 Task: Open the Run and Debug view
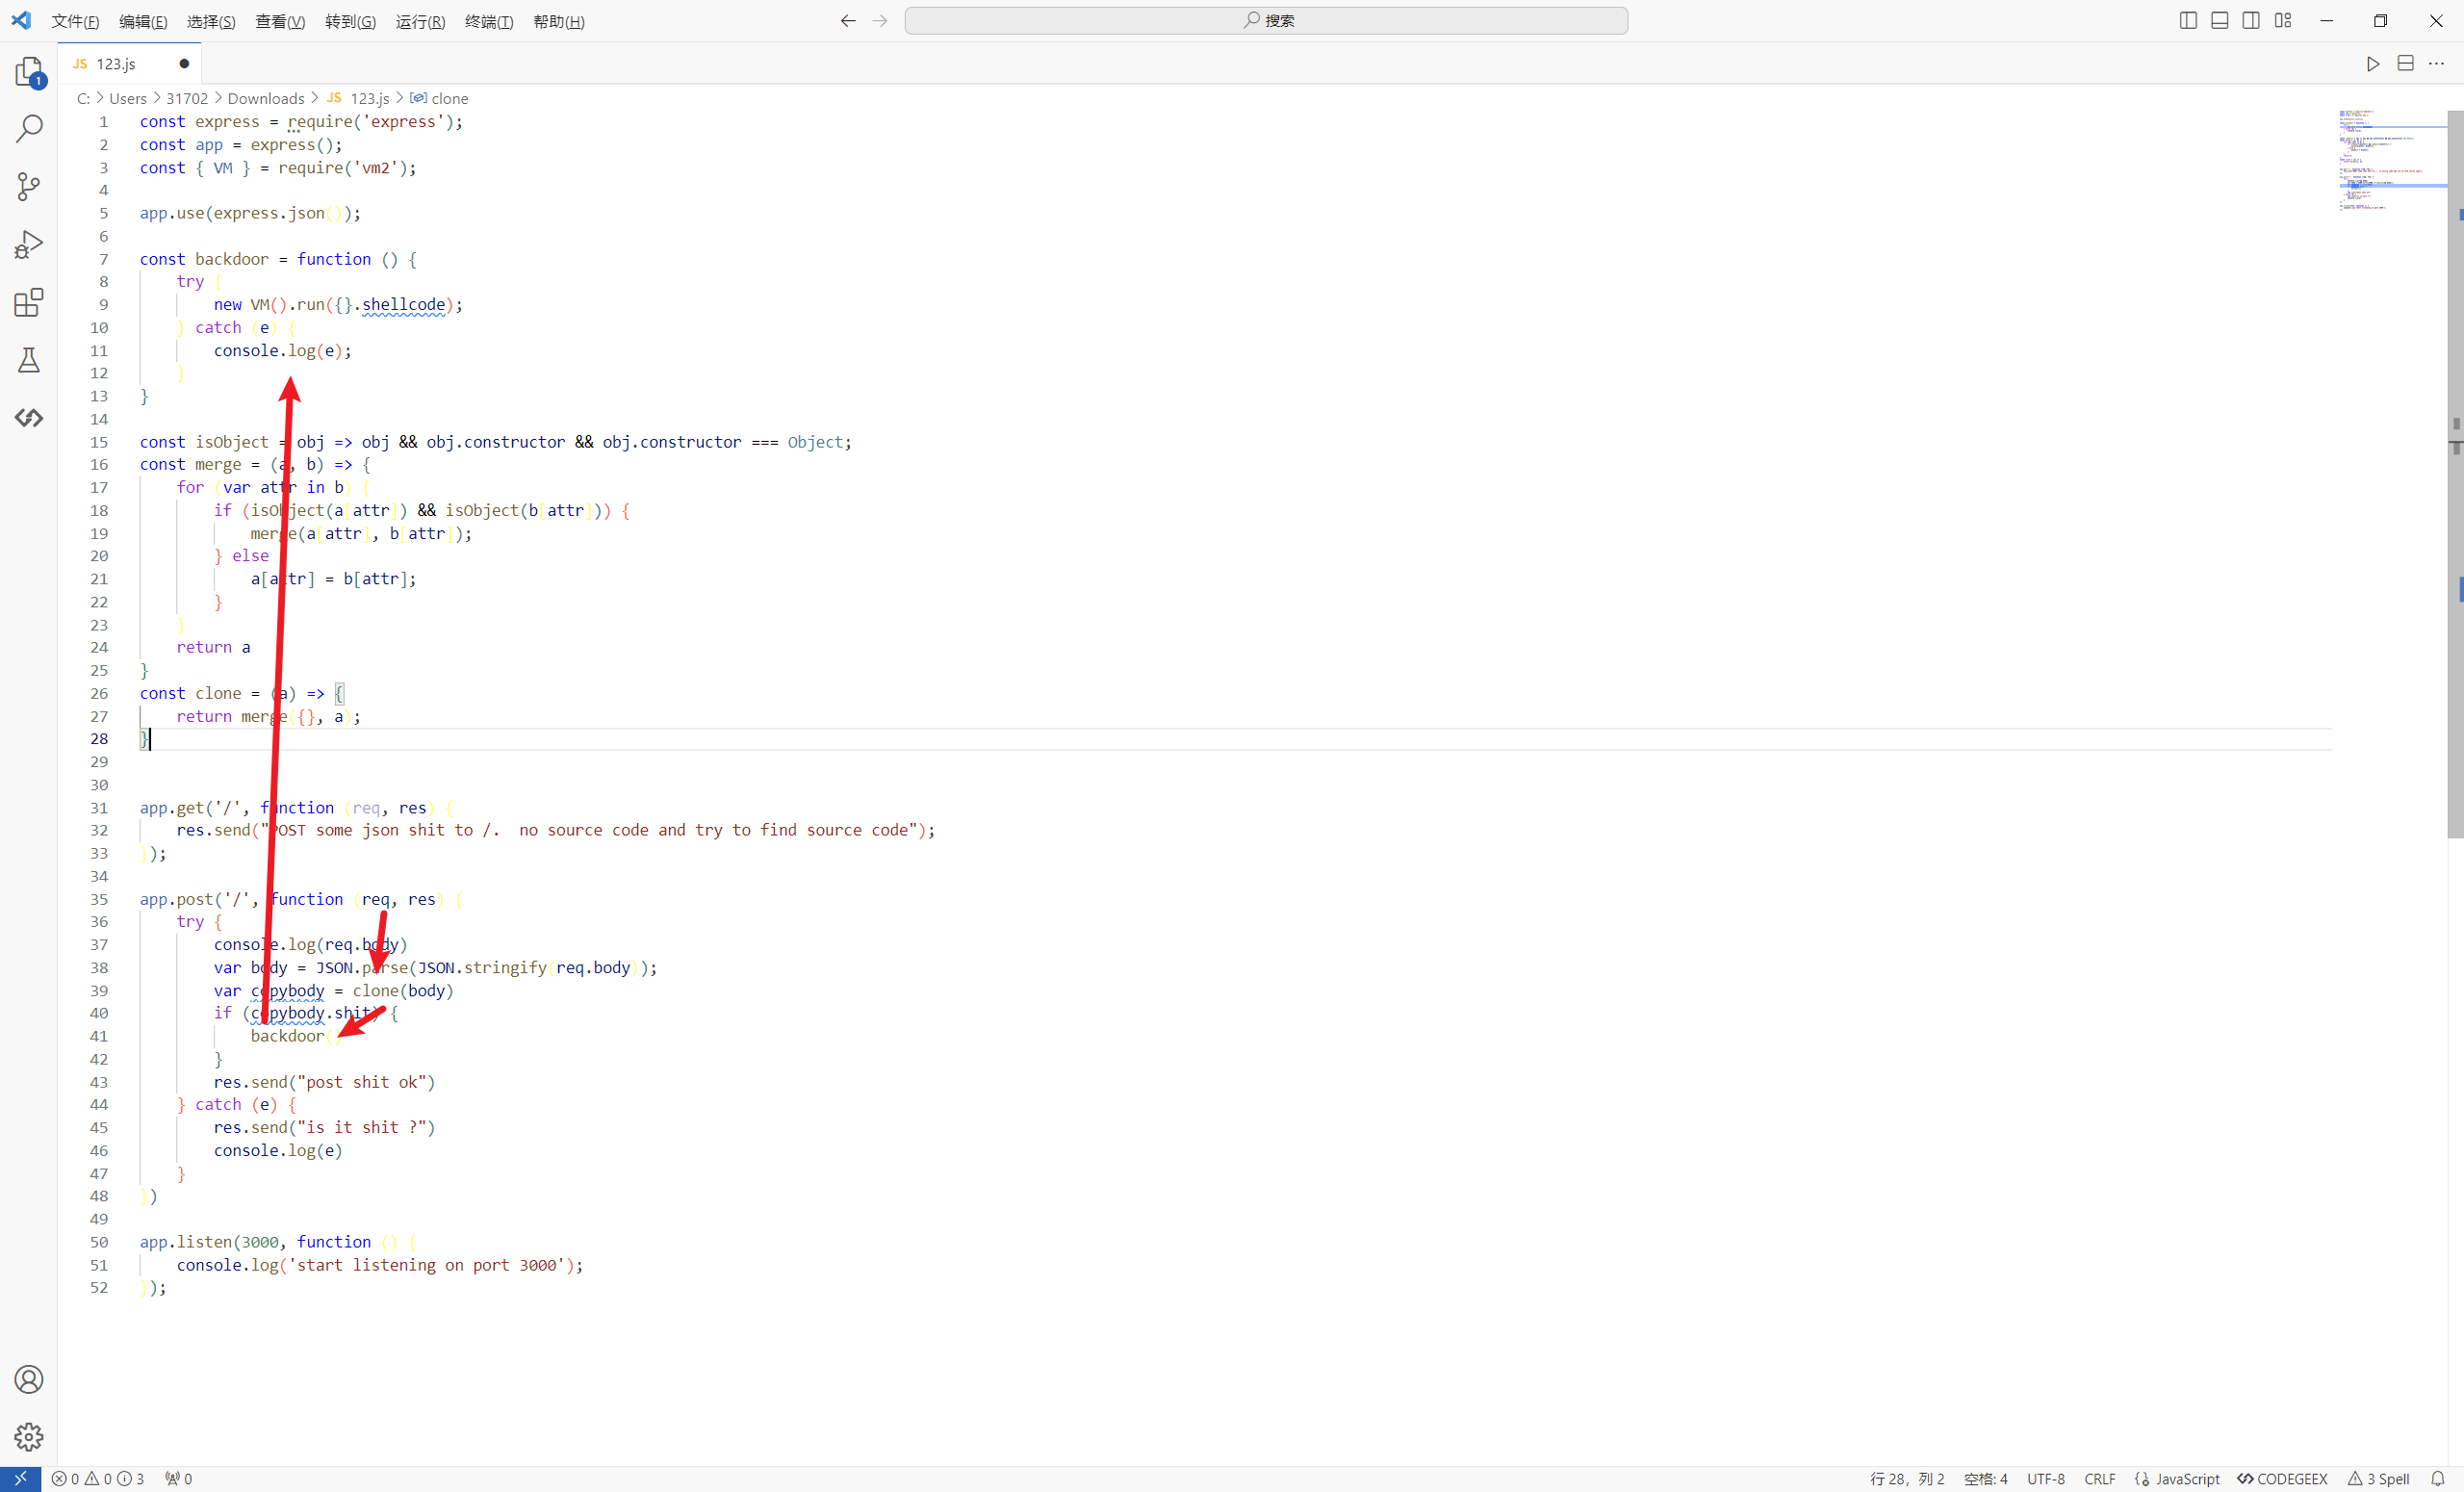29,244
